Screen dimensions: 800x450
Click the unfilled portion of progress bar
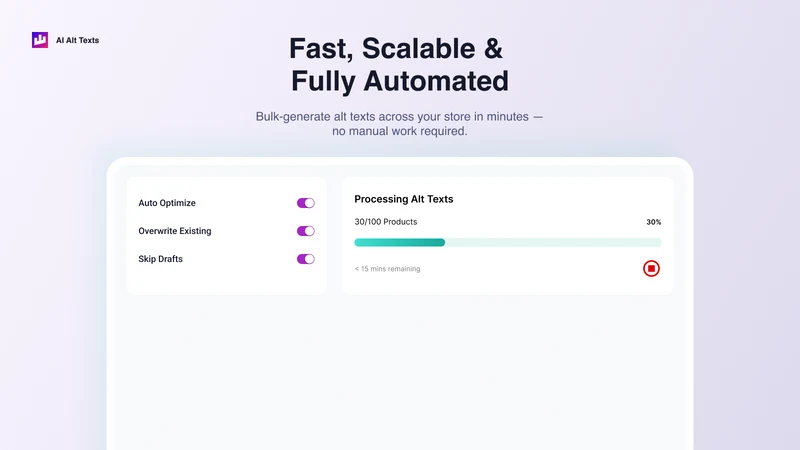[x=553, y=242]
